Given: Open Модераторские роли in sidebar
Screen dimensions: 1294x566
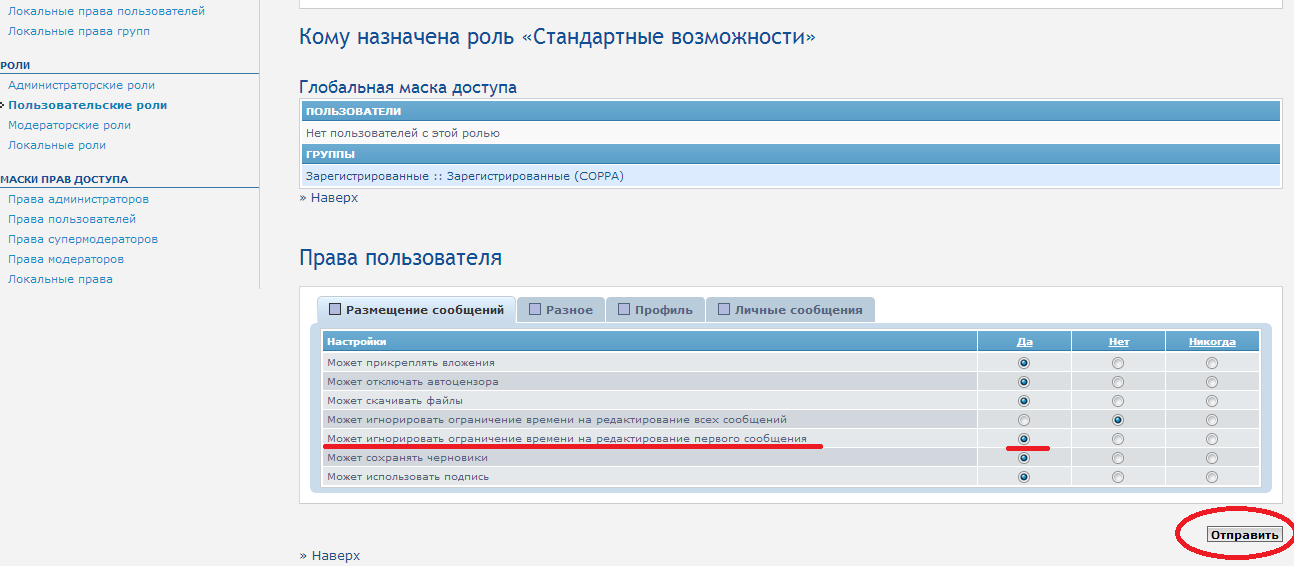Looking at the screenshot, I should 69,125.
